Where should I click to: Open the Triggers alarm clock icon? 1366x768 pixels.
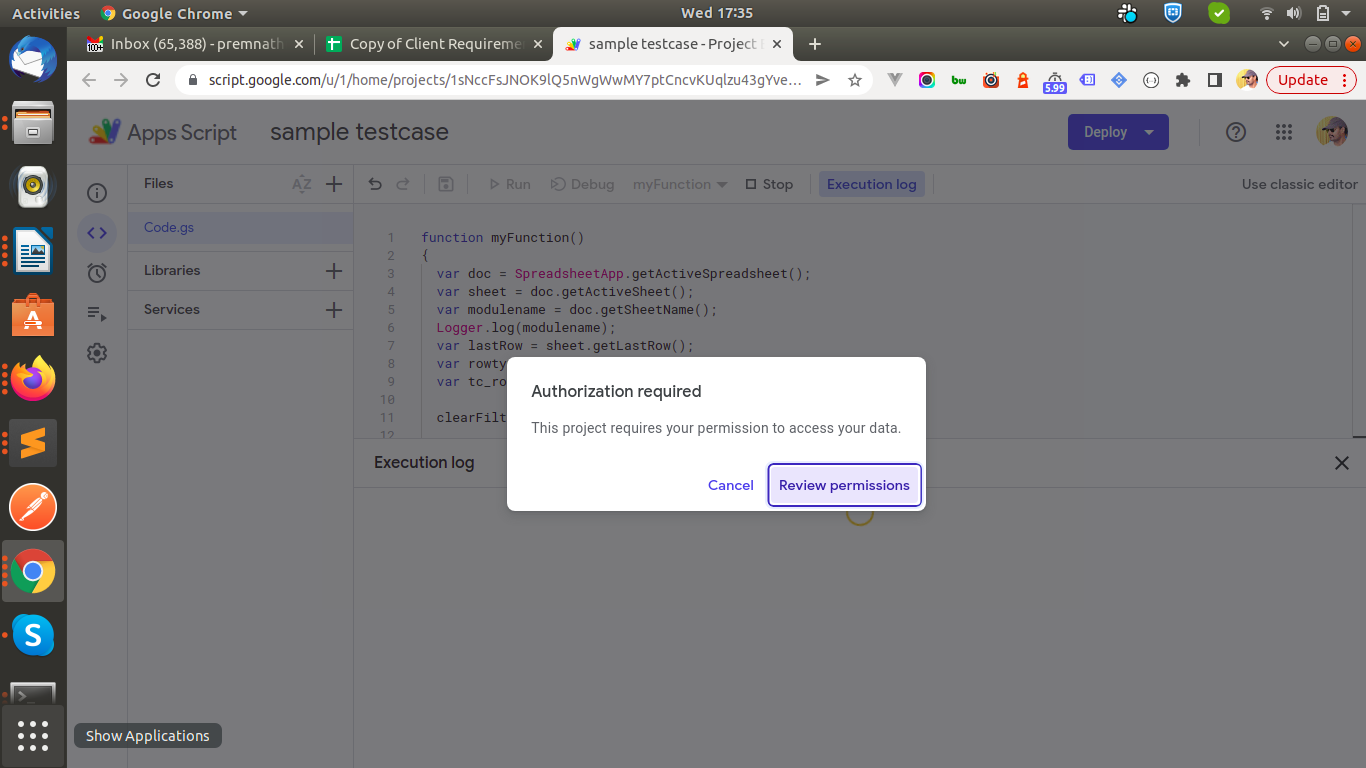pos(97,273)
